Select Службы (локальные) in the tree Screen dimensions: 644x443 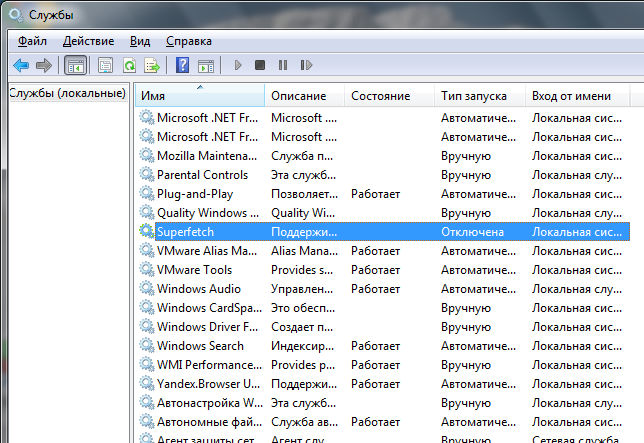pyautogui.click(x=67, y=93)
